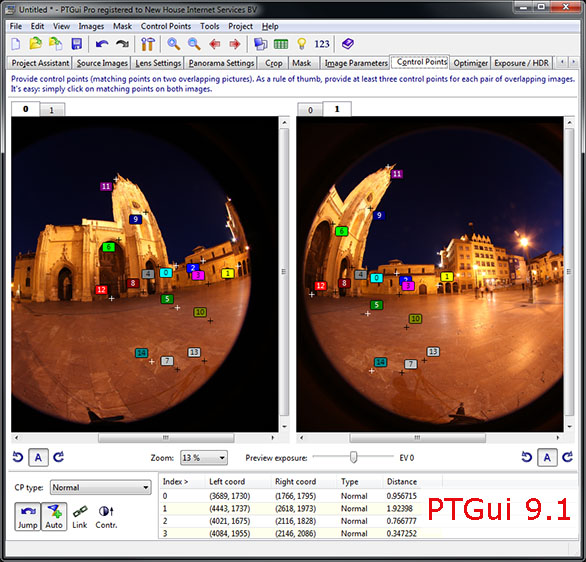This screenshot has height=562, width=586.
Task: Switch to the Optimizer tab
Action: click(x=471, y=63)
